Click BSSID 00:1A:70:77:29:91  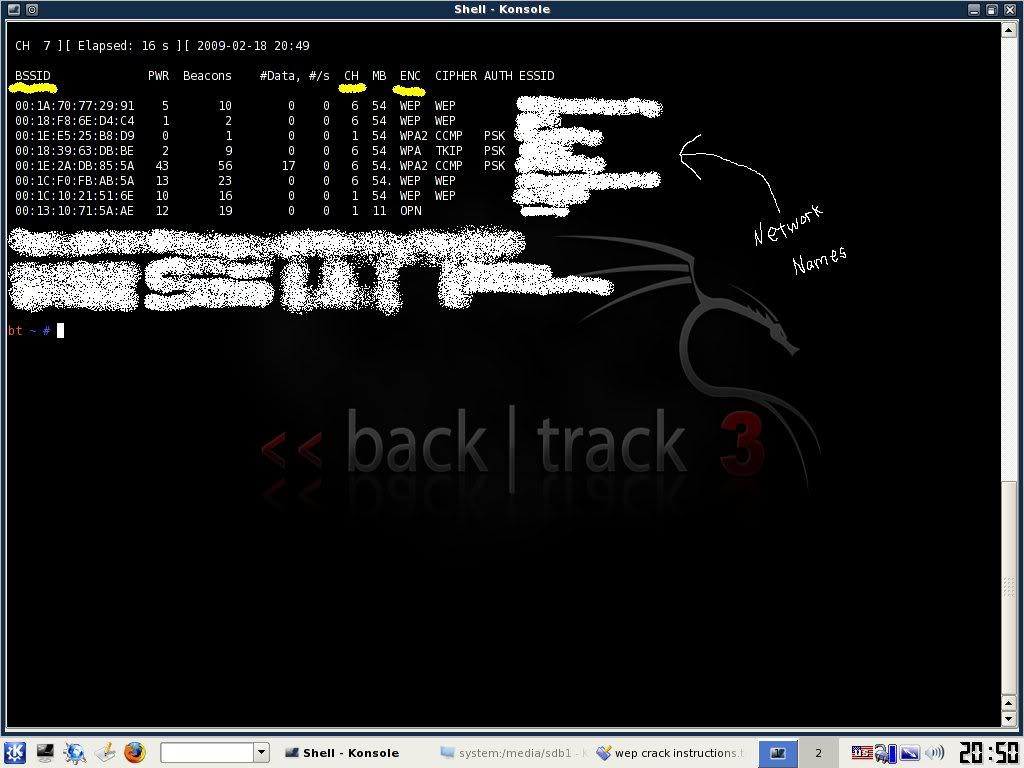click(74, 105)
